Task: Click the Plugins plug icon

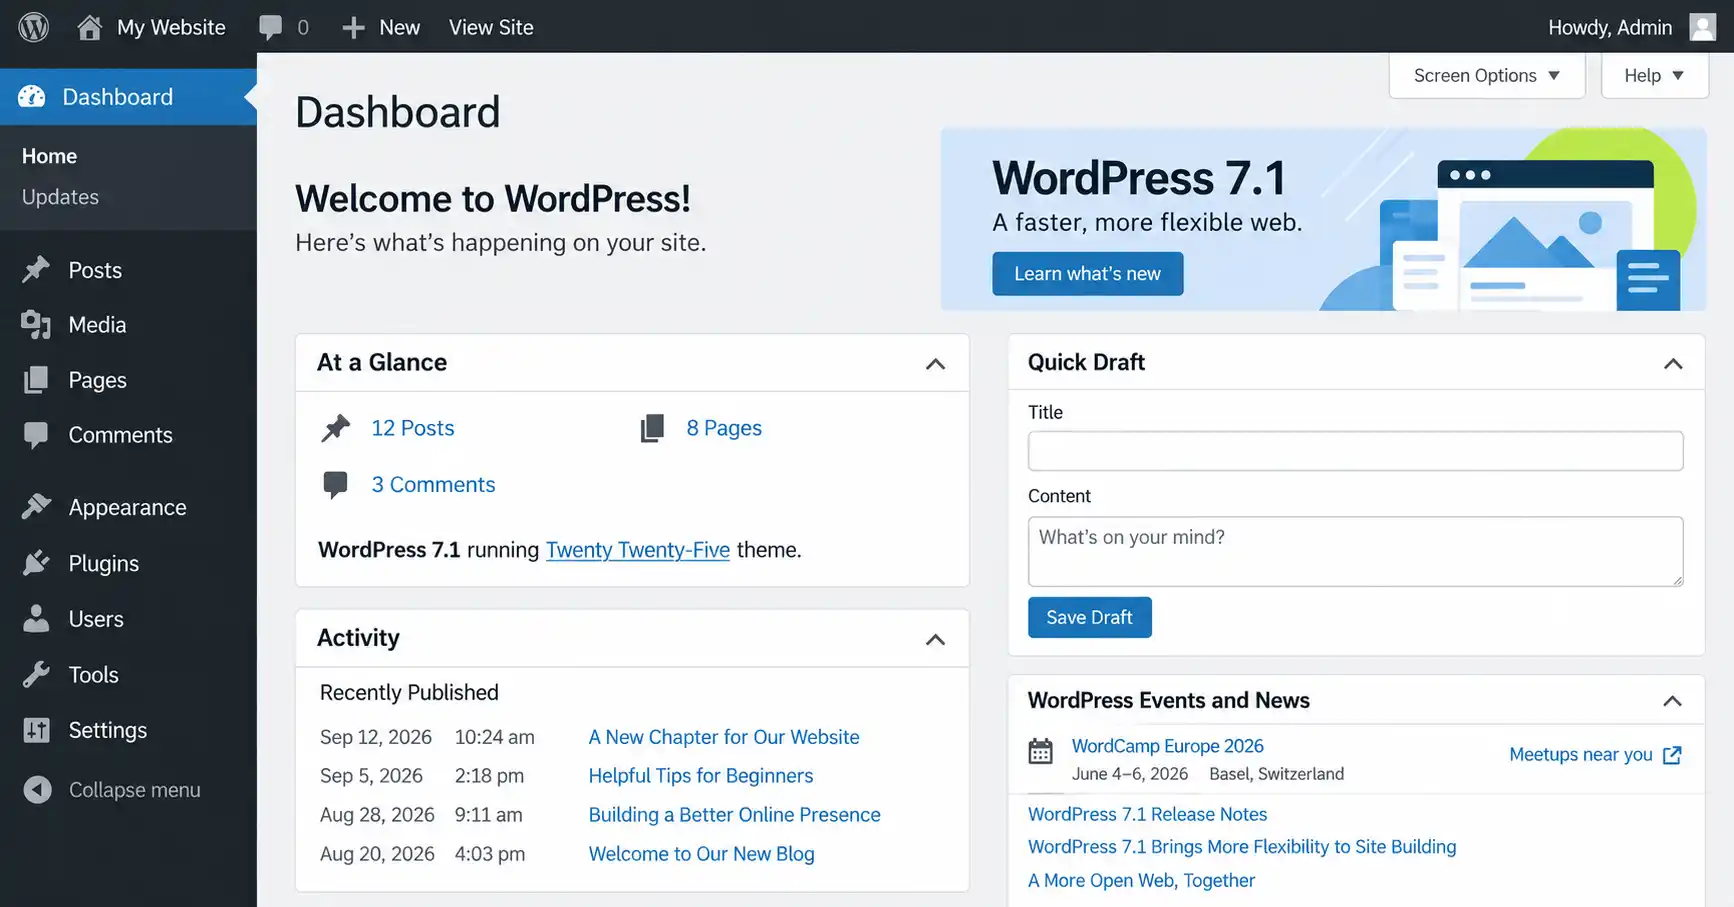Action: [x=36, y=563]
